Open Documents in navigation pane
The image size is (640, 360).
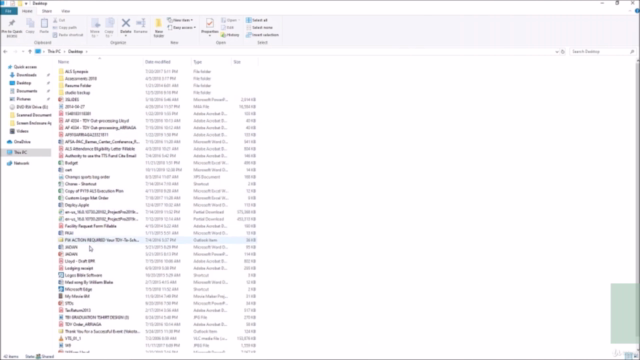click(x=27, y=91)
